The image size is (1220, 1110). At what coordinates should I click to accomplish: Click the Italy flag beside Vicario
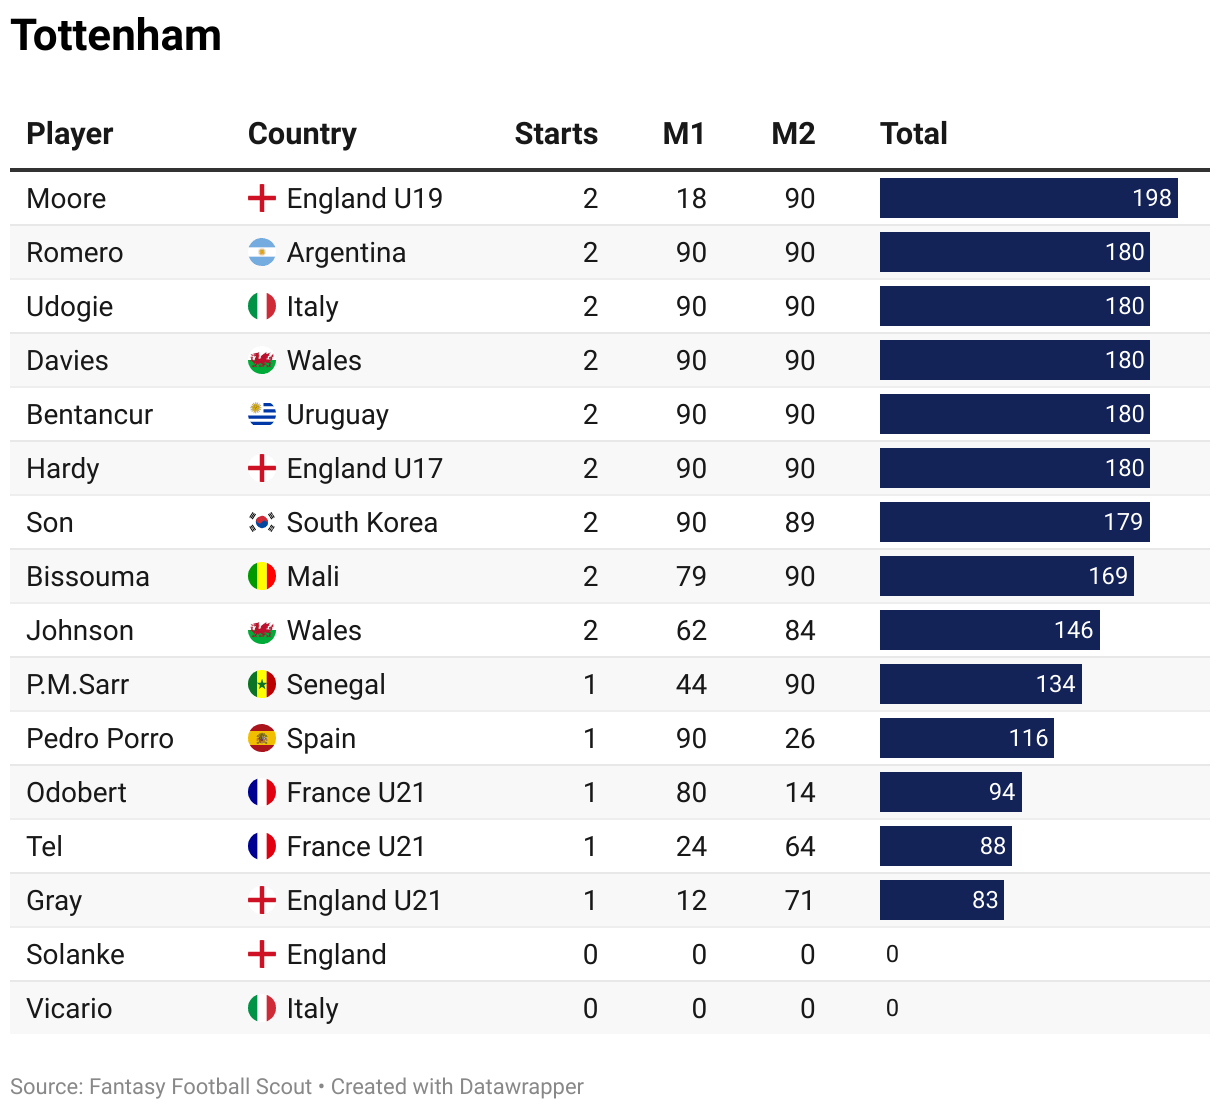pyautogui.click(x=262, y=1008)
